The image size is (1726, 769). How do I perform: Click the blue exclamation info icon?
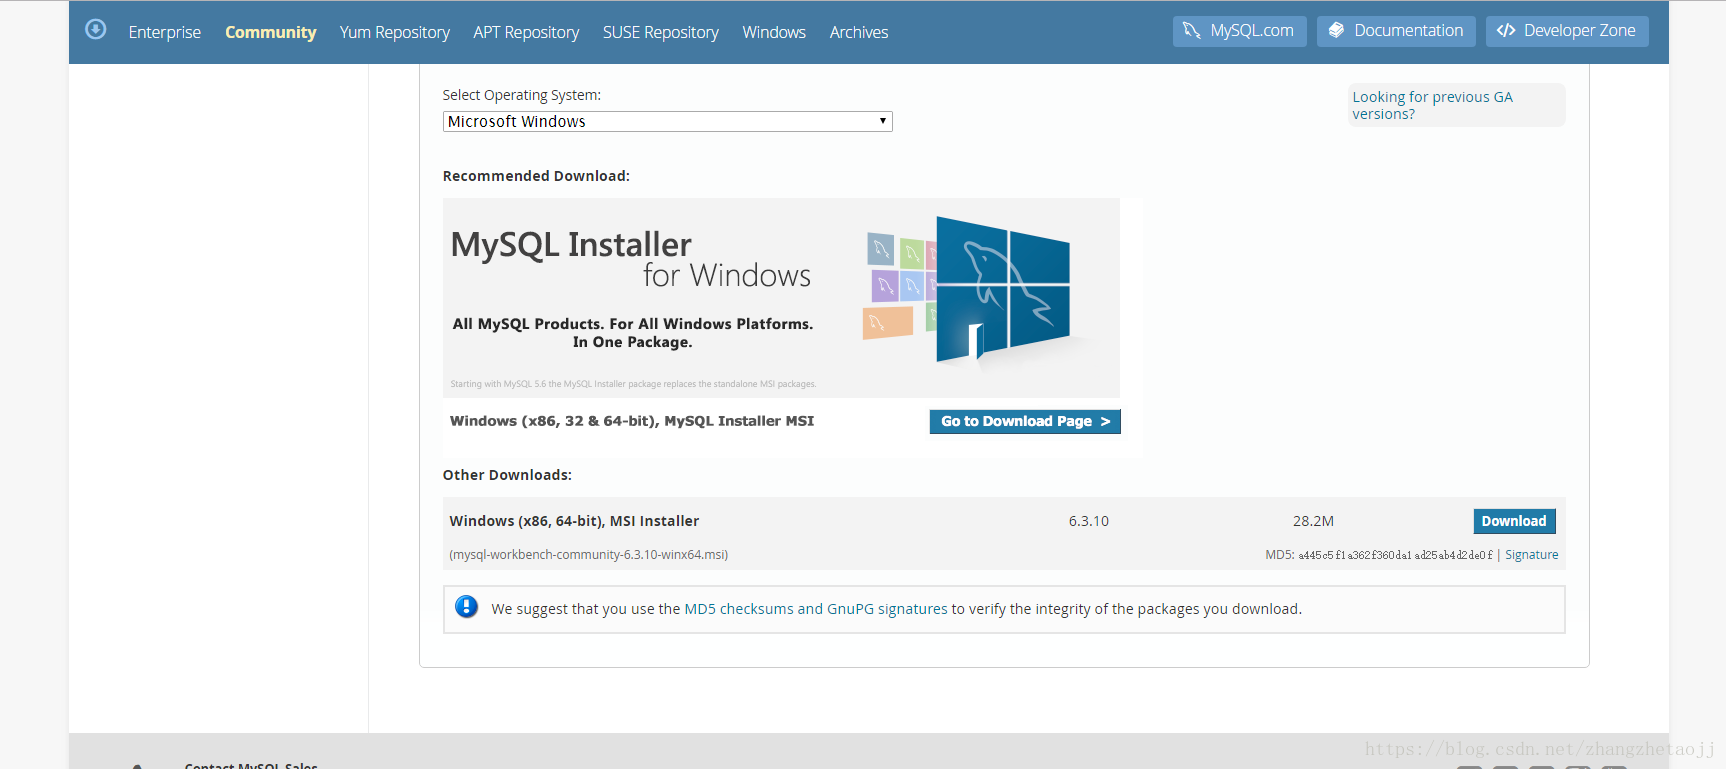[x=466, y=607]
